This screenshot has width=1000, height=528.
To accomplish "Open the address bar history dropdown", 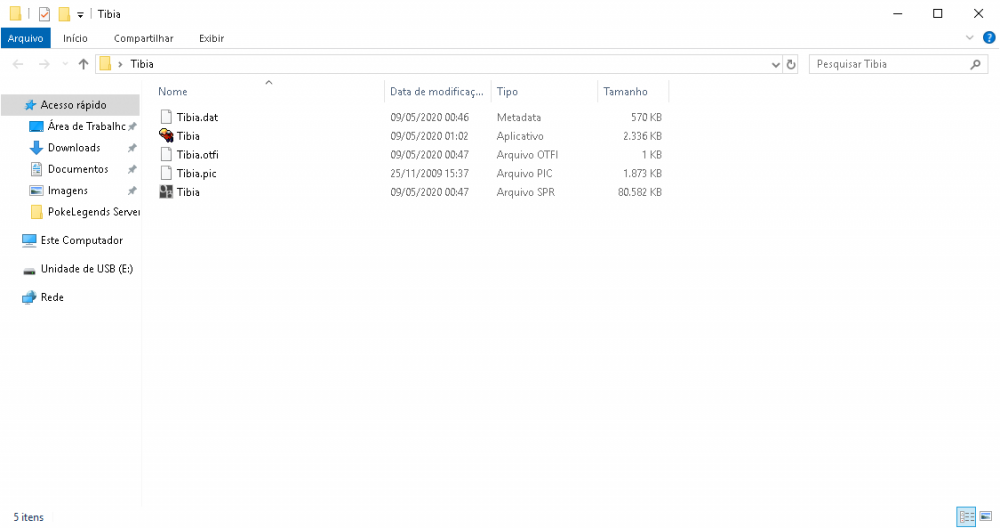I will point(776,64).
